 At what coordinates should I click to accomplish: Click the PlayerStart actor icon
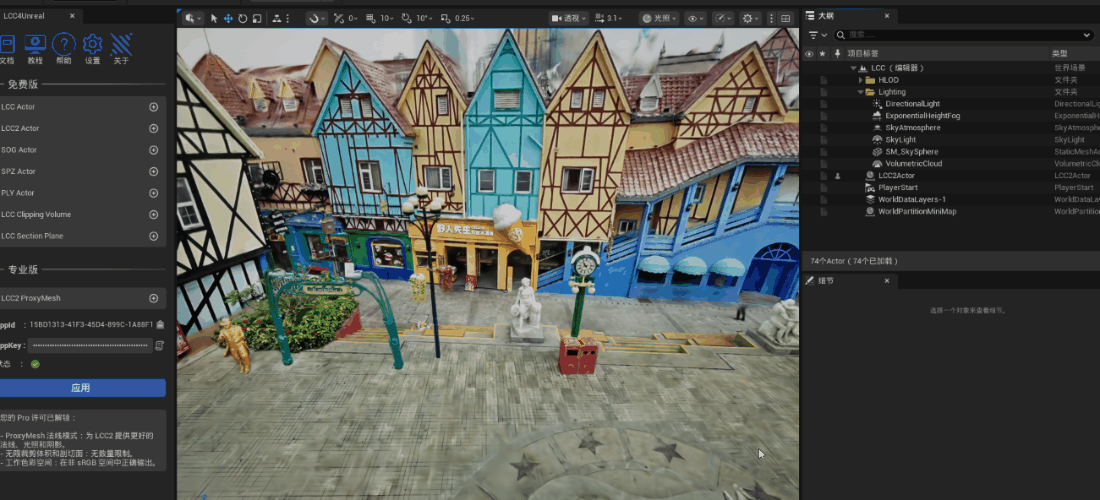(x=870, y=187)
